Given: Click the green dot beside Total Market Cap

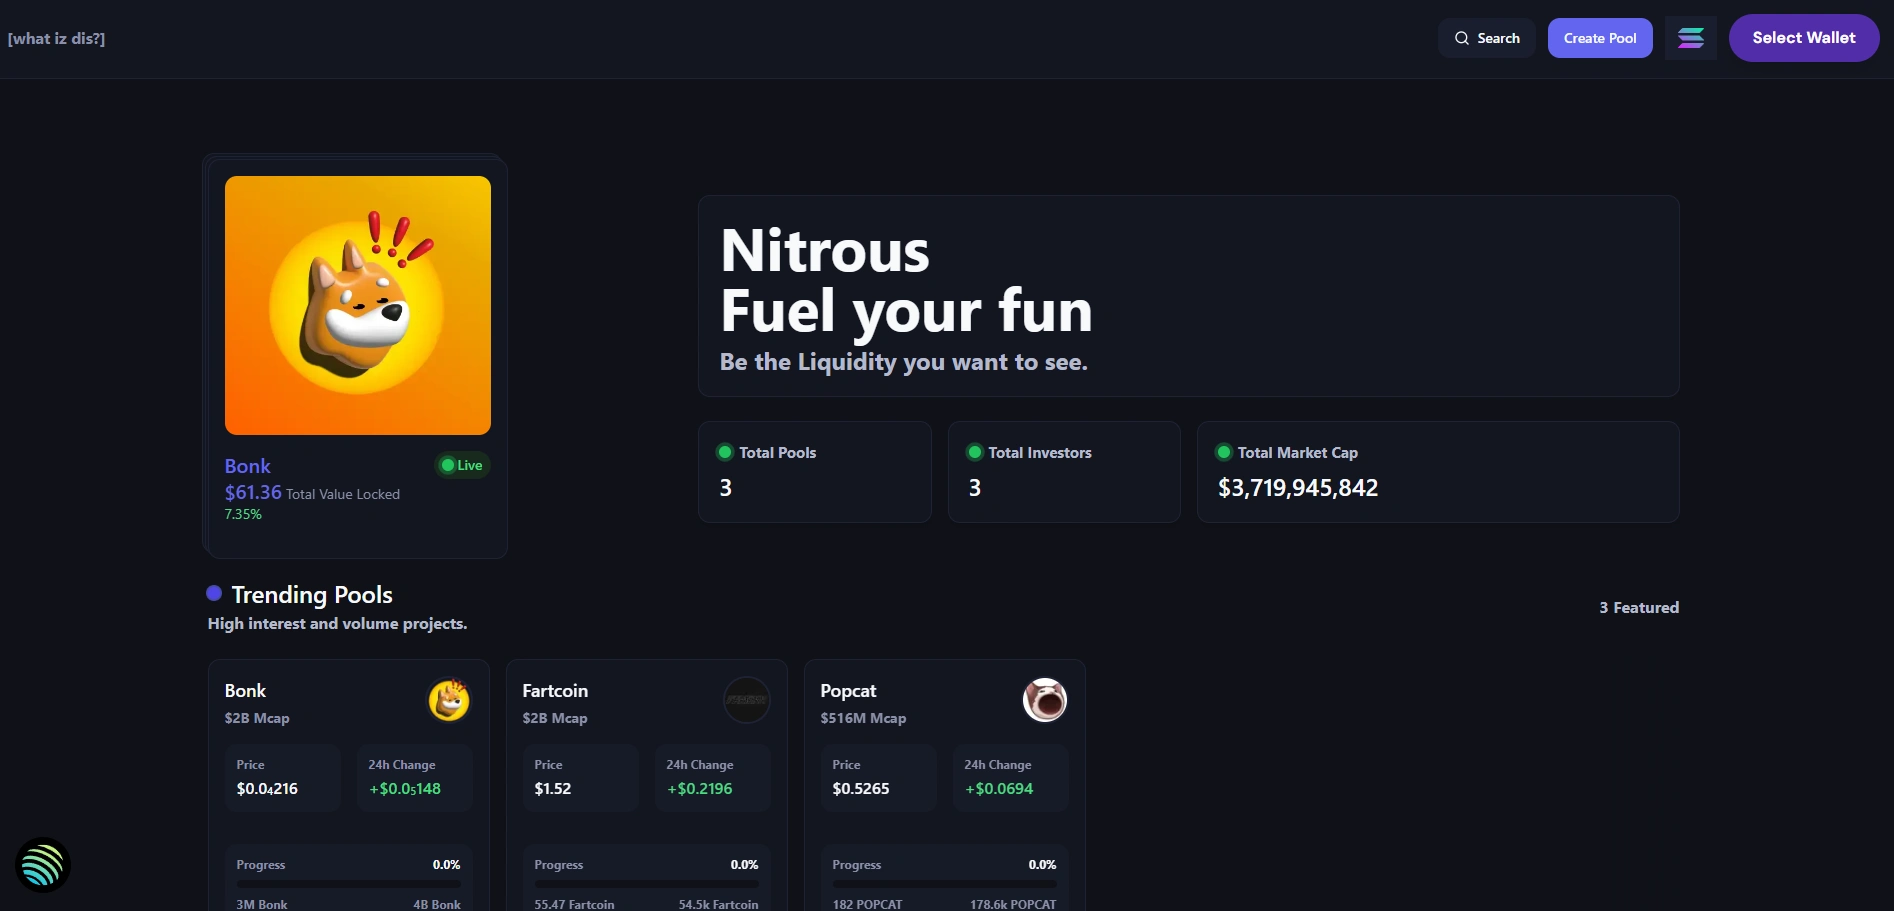Looking at the screenshot, I should [x=1223, y=452].
